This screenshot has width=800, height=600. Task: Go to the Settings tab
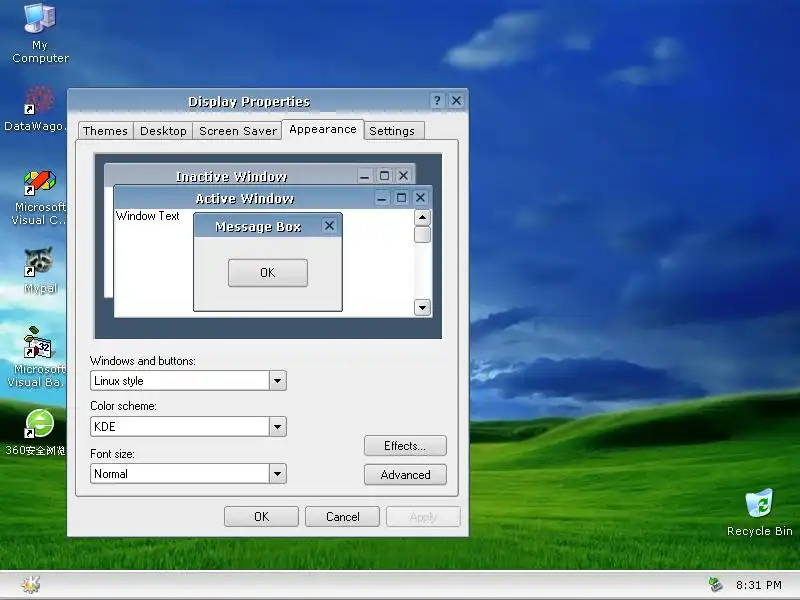(392, 131)
